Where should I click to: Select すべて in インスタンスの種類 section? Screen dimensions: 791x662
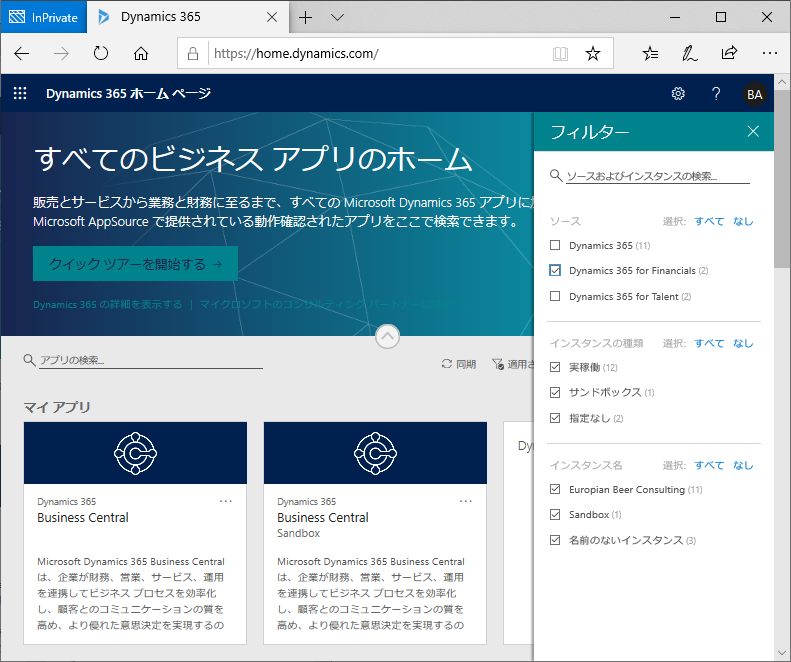(x=709, y=343)
